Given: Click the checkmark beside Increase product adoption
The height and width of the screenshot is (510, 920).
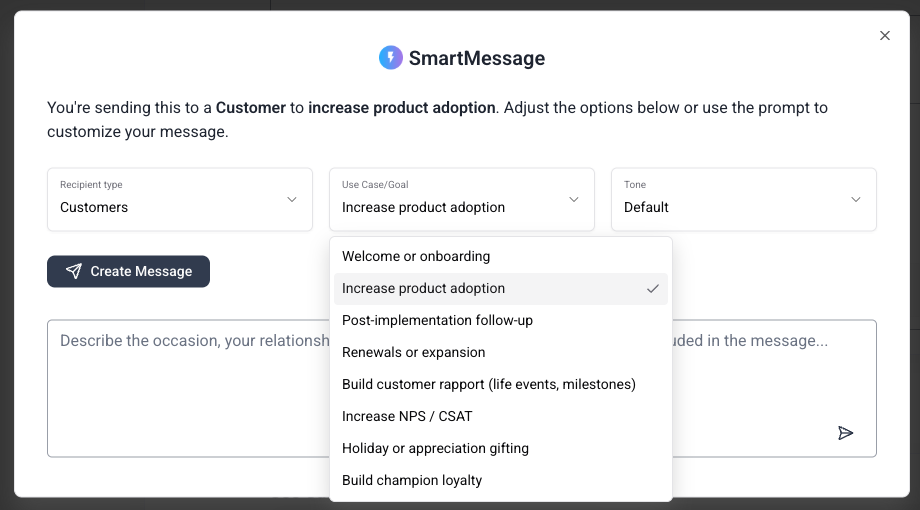Looking at the screenshot, I should coord(652,289).
